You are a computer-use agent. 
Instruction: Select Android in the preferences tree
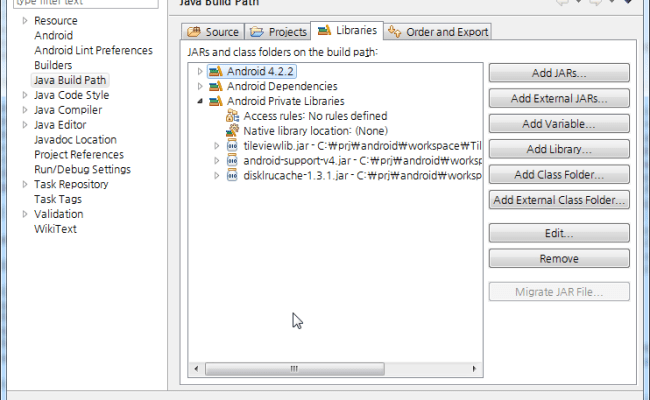(x=53, y=36)
